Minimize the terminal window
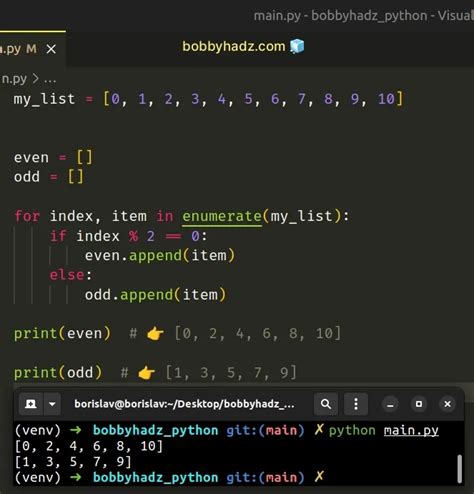 coord(390,404)
